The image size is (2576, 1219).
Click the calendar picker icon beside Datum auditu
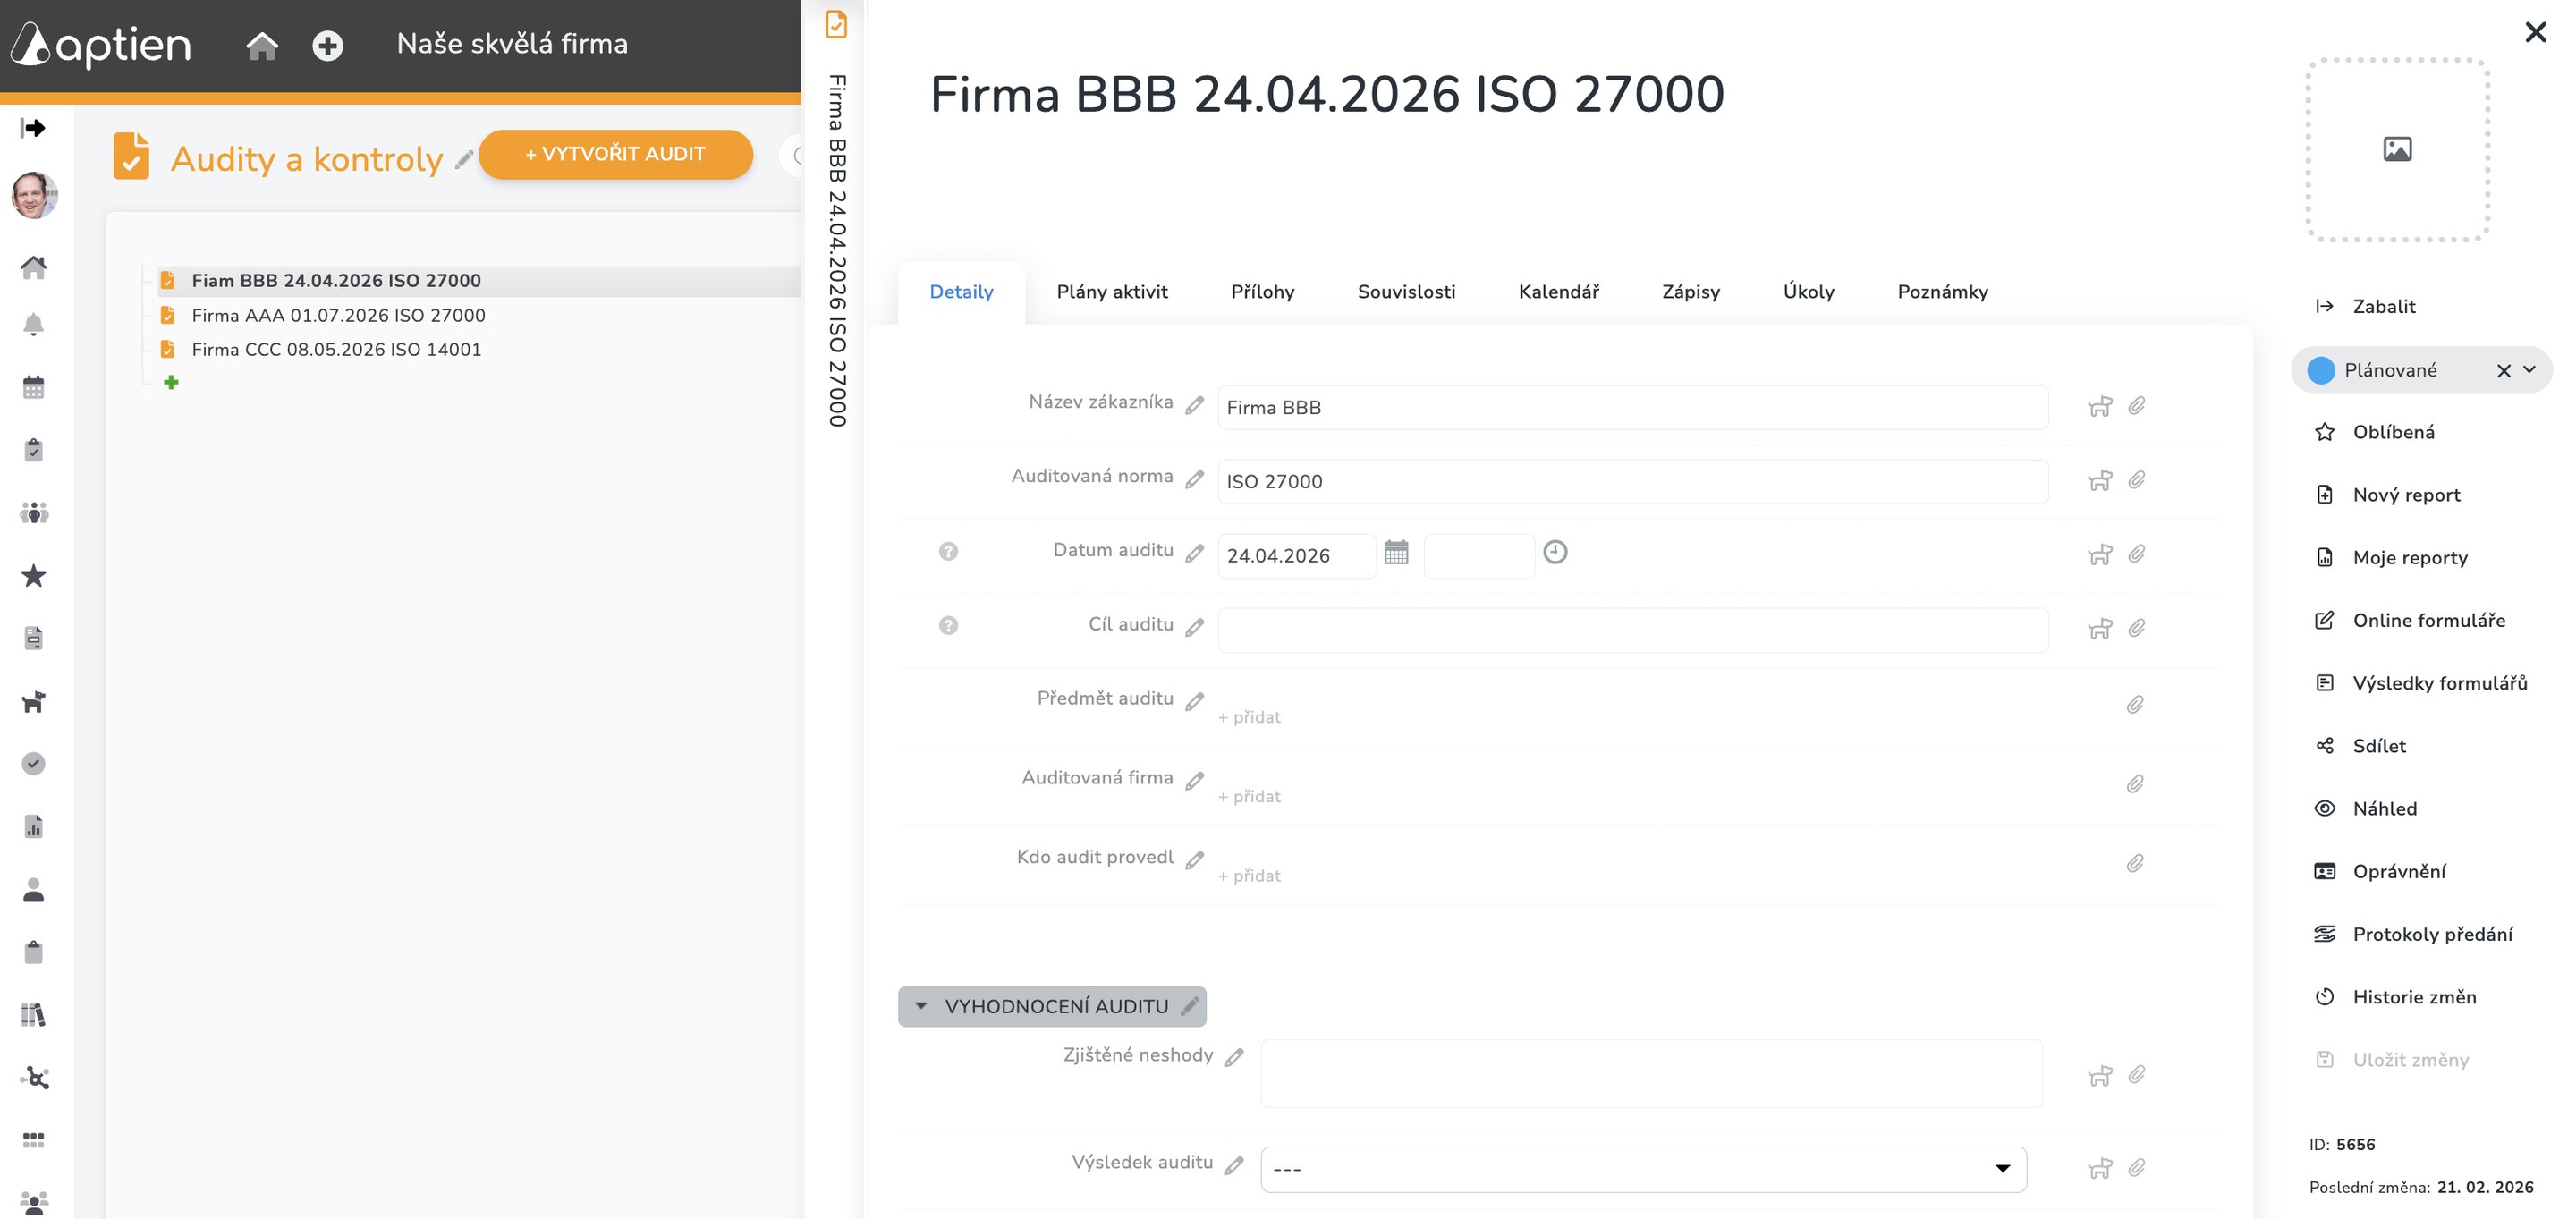[1396, 552]
